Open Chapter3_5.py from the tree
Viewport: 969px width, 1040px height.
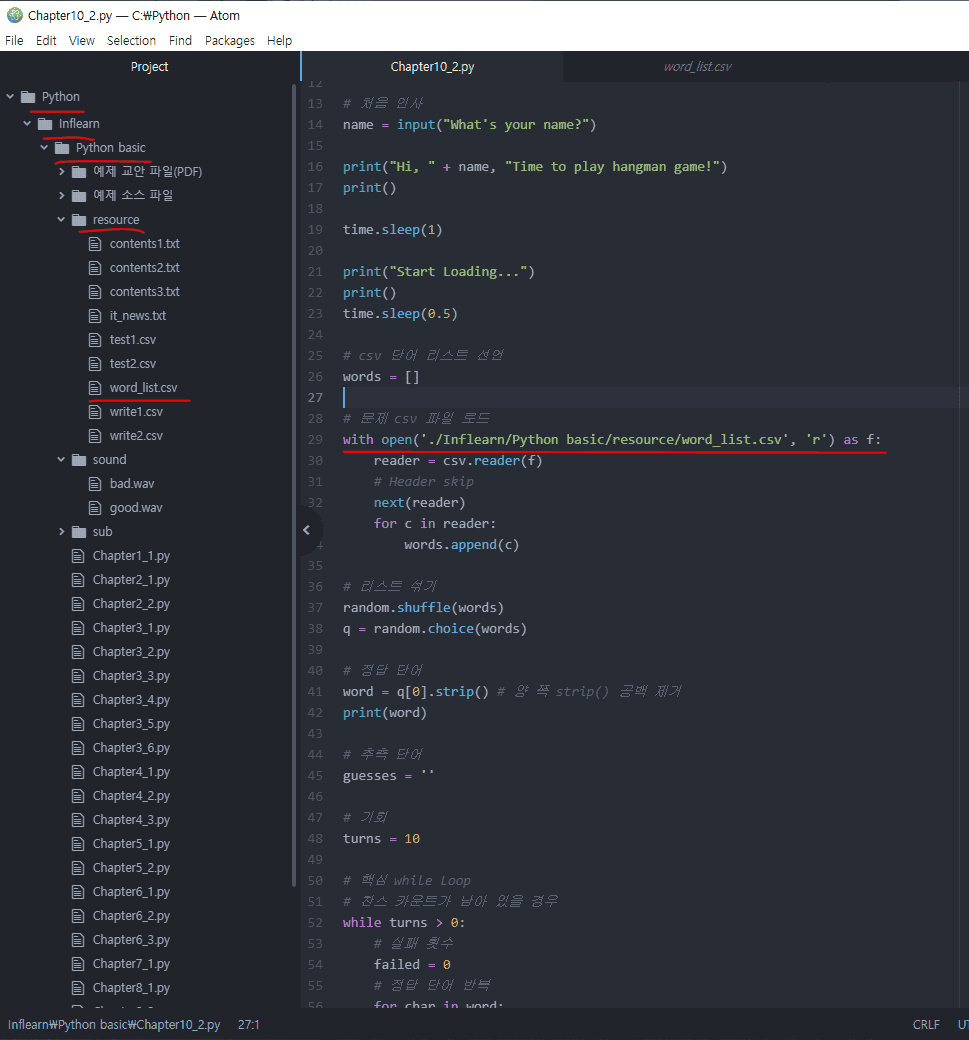pyautogui.click(x=131, y=724)
